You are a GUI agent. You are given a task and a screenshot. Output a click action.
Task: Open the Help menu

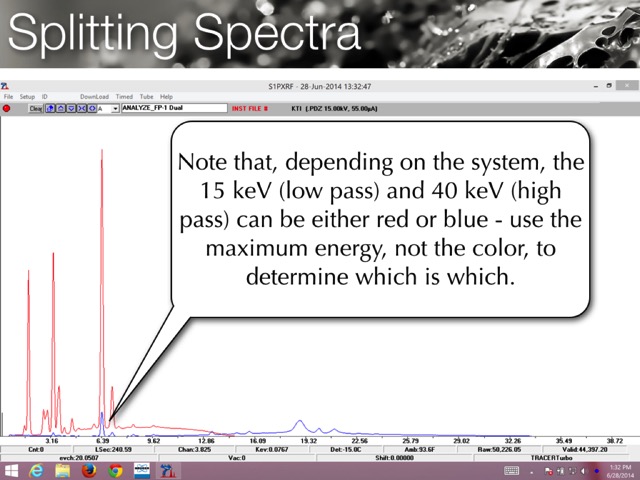pos(167,97)
